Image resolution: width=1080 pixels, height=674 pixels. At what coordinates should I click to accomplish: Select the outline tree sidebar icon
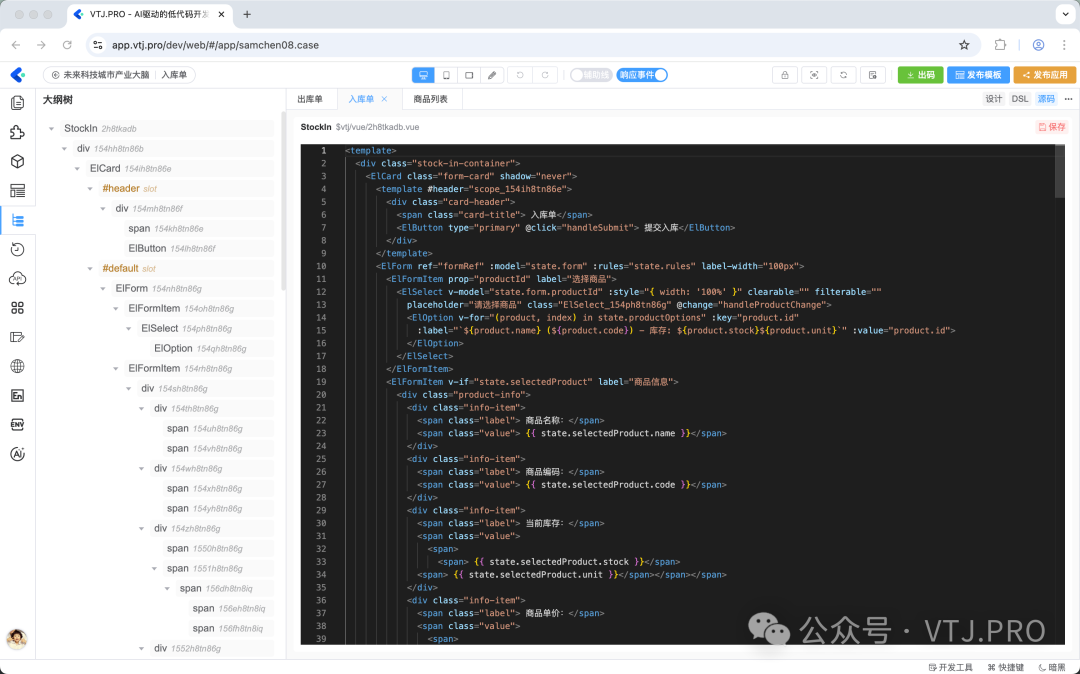[17, 220]
